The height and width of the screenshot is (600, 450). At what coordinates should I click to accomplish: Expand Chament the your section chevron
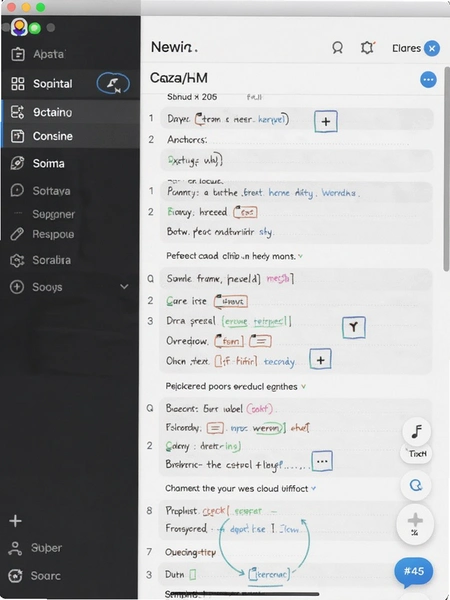pyautogui.click(x=313, y=488)
